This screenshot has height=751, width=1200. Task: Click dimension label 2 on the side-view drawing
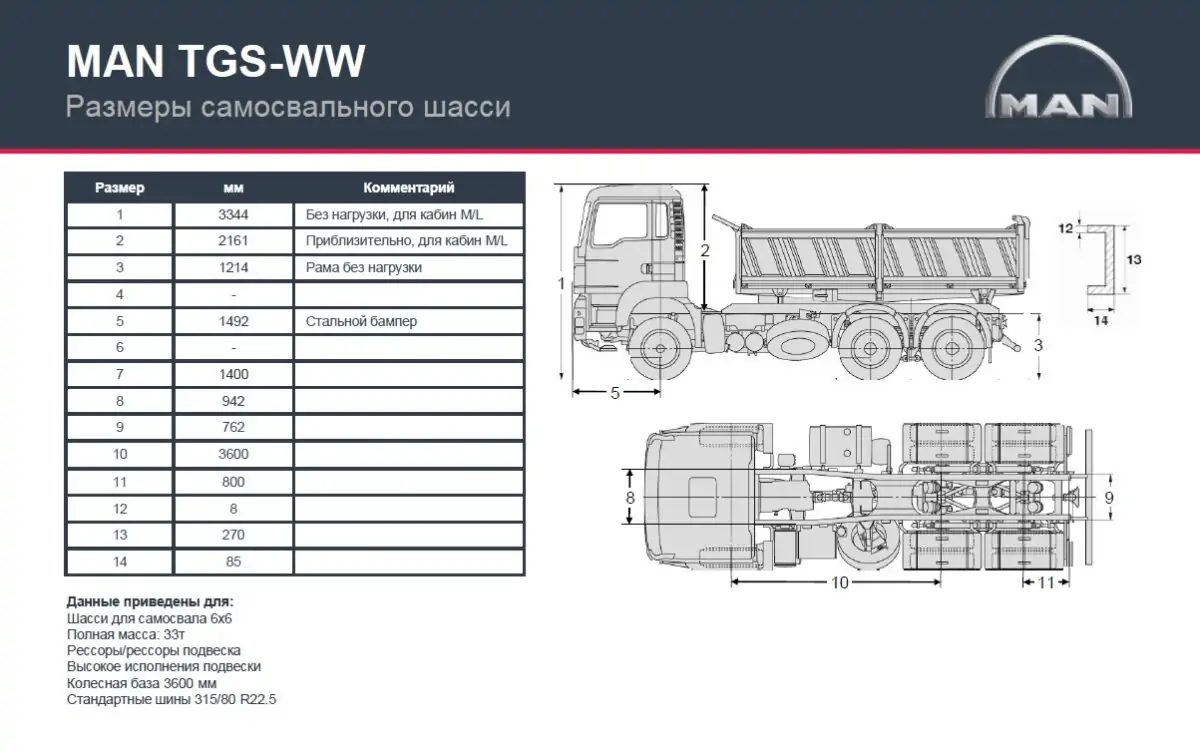click(x=705, y=251)
